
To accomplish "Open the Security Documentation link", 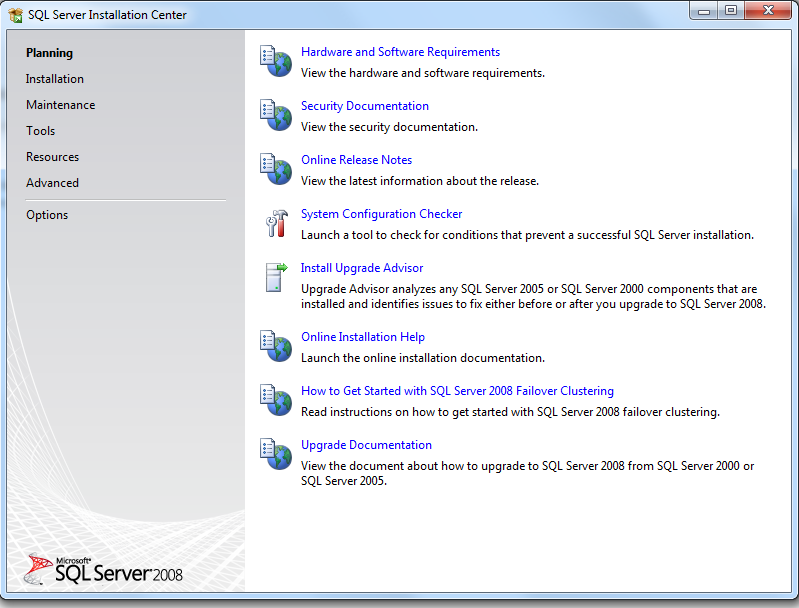I will click(365, 106).
